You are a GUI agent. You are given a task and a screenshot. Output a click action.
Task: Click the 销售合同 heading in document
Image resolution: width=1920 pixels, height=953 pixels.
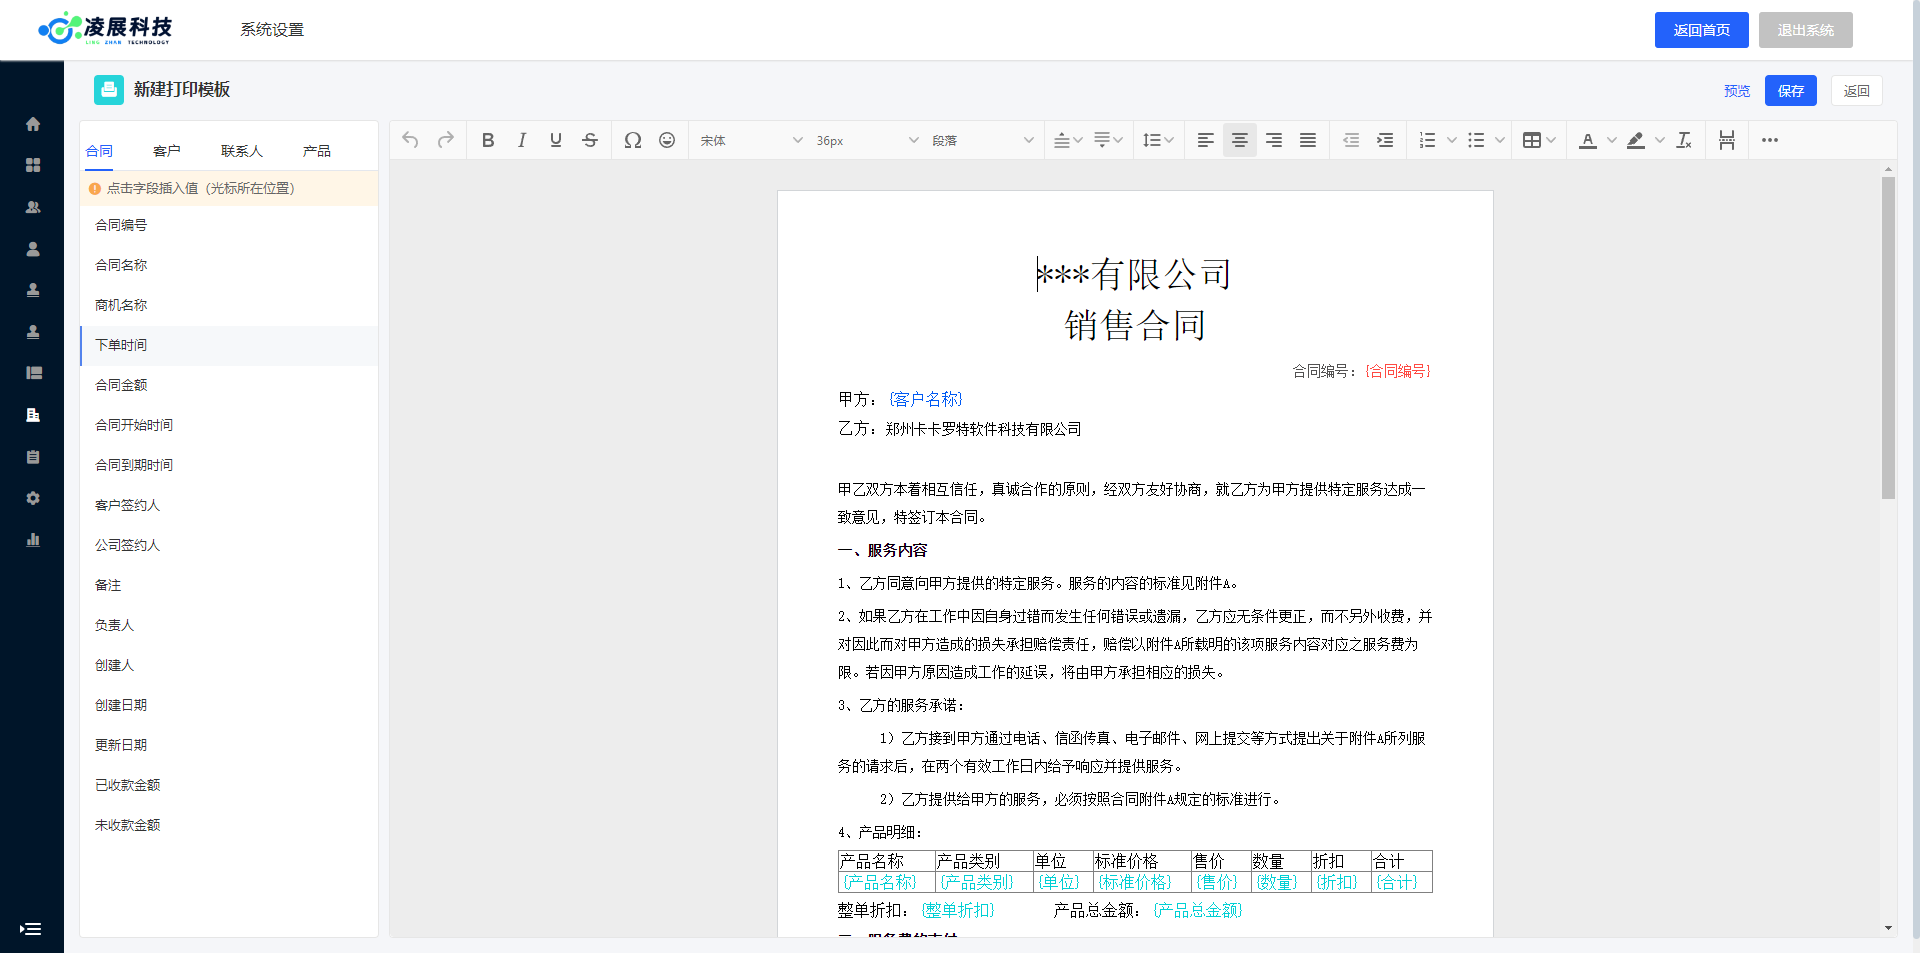1135,325
